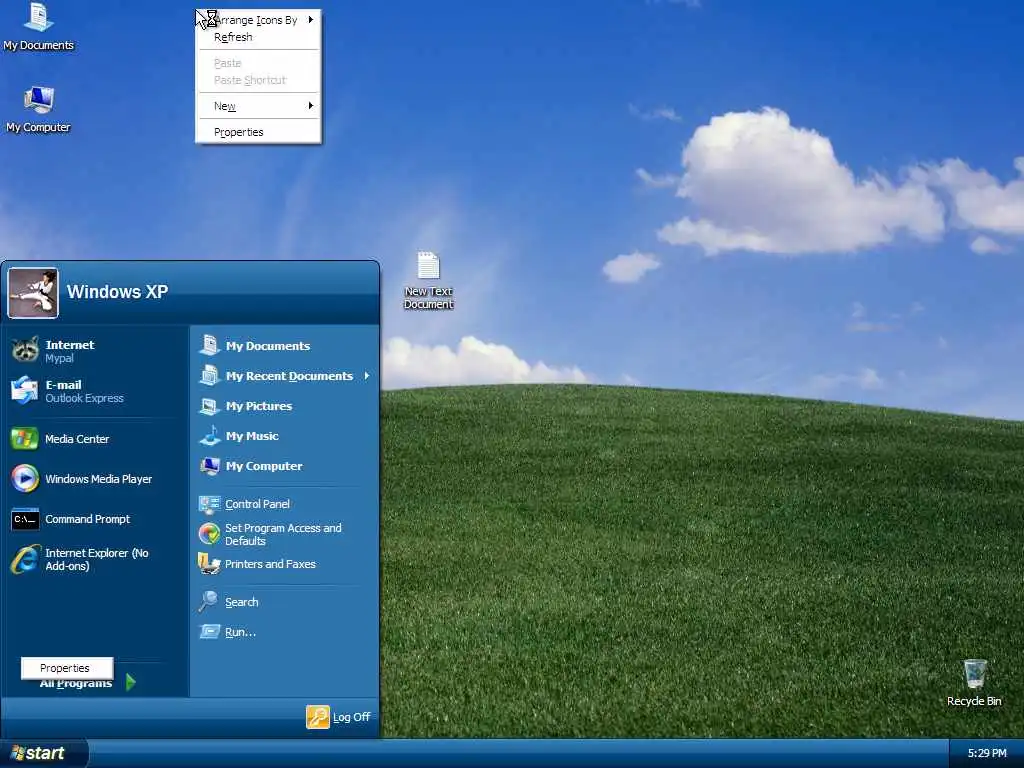Open My Documents icon in Start menu

[210, 345]
